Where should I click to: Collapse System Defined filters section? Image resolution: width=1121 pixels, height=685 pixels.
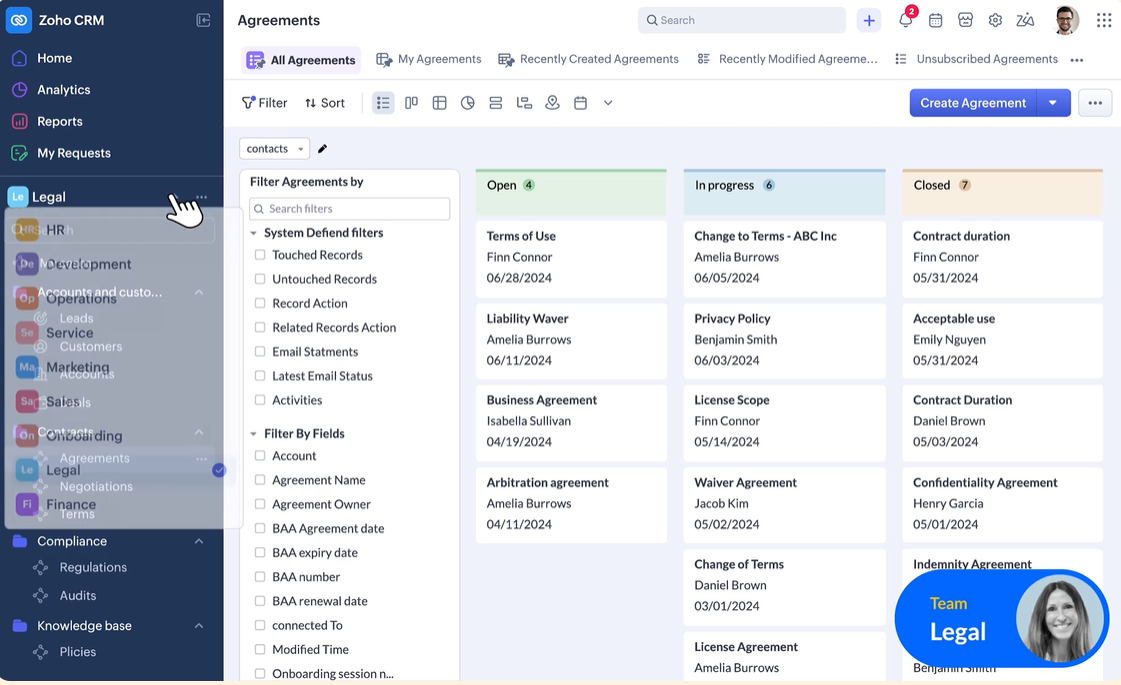[253, 233]
